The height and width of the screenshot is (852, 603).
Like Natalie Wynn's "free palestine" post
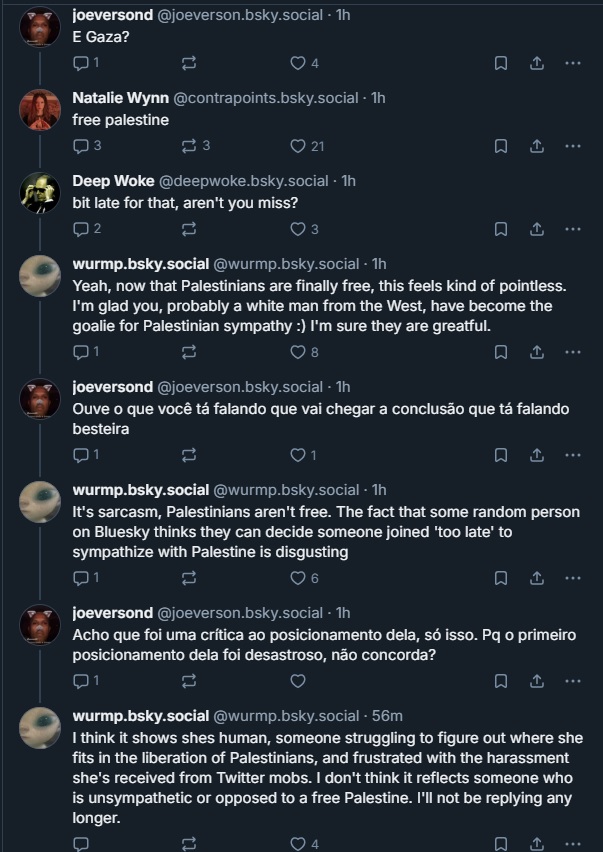point(297,145)
